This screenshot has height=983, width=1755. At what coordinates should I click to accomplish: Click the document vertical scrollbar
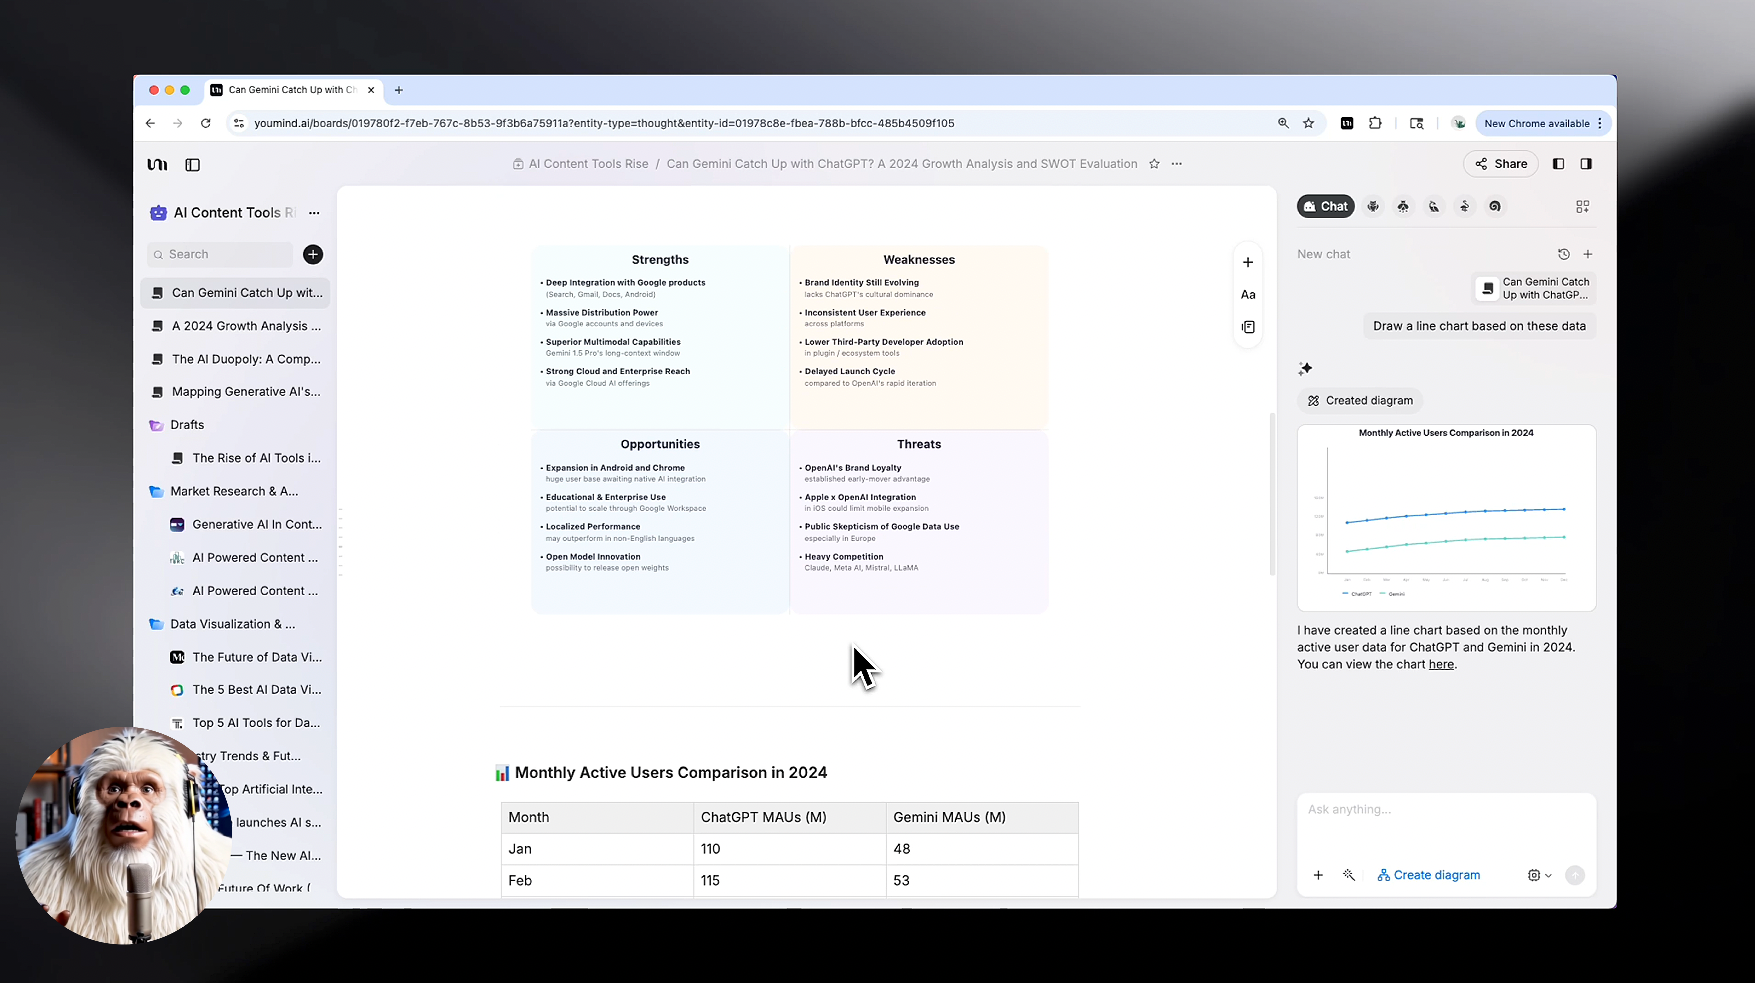1272,493
